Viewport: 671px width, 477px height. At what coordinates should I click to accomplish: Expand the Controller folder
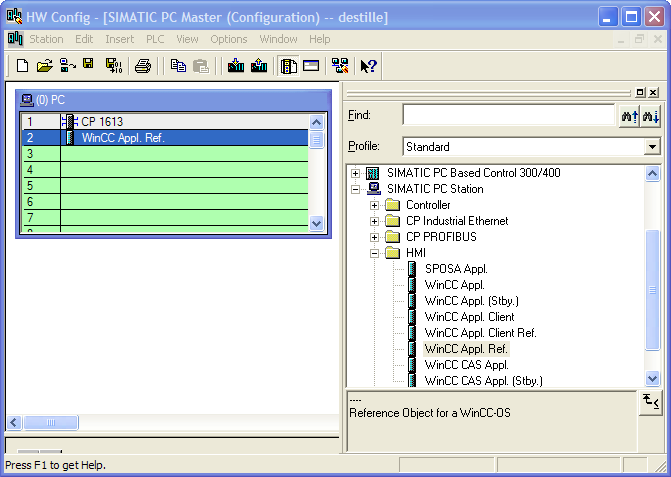click(374, 205)
